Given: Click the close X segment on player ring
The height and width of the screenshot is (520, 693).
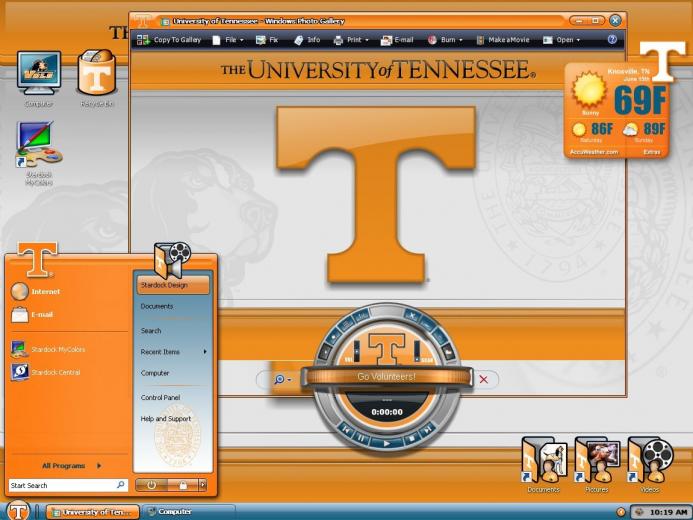Looking at the screenshot, I should 412,315.
